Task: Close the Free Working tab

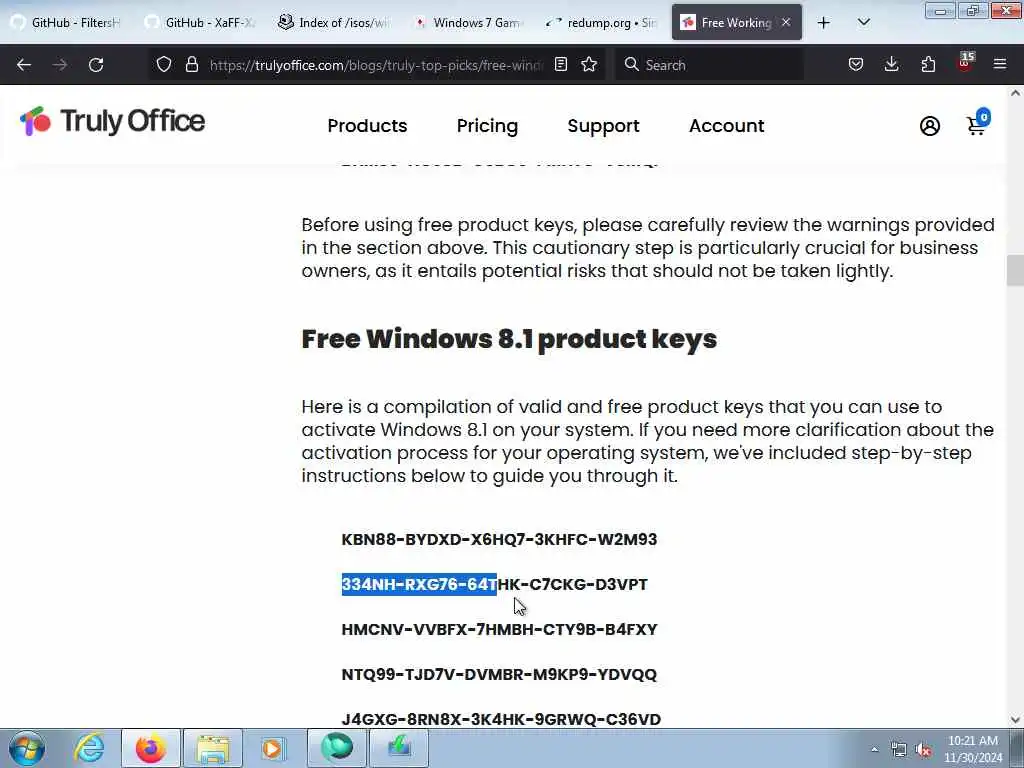Action: click(786, 22)
